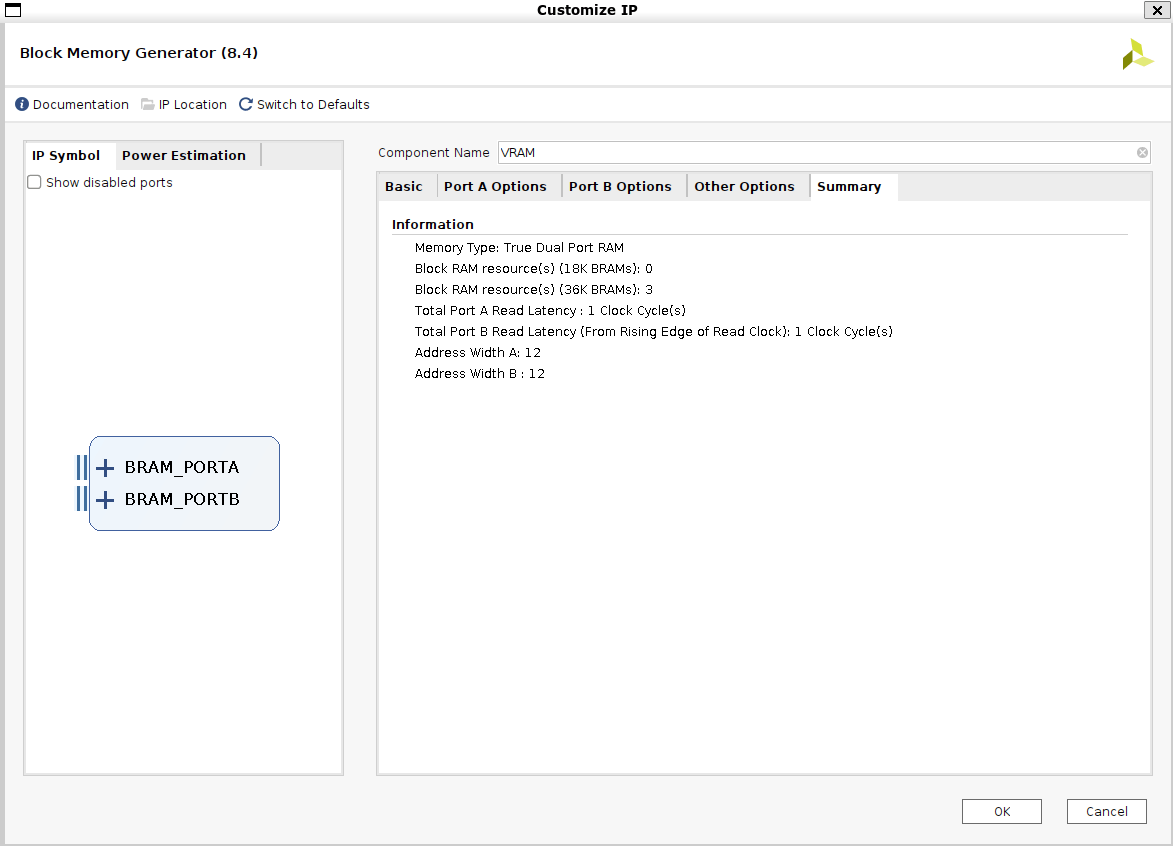The height and width of the screenshot is (846, 1173).
Task: Click 'Address Width B : 12' text
Action: [x=480, y=373]
